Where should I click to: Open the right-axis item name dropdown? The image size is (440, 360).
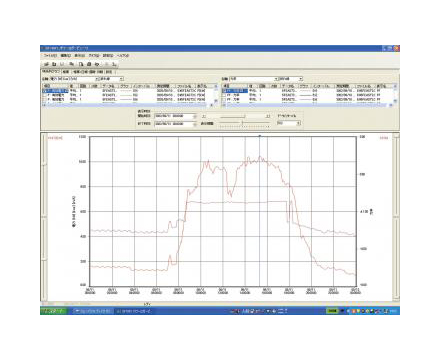click(254, 79)
